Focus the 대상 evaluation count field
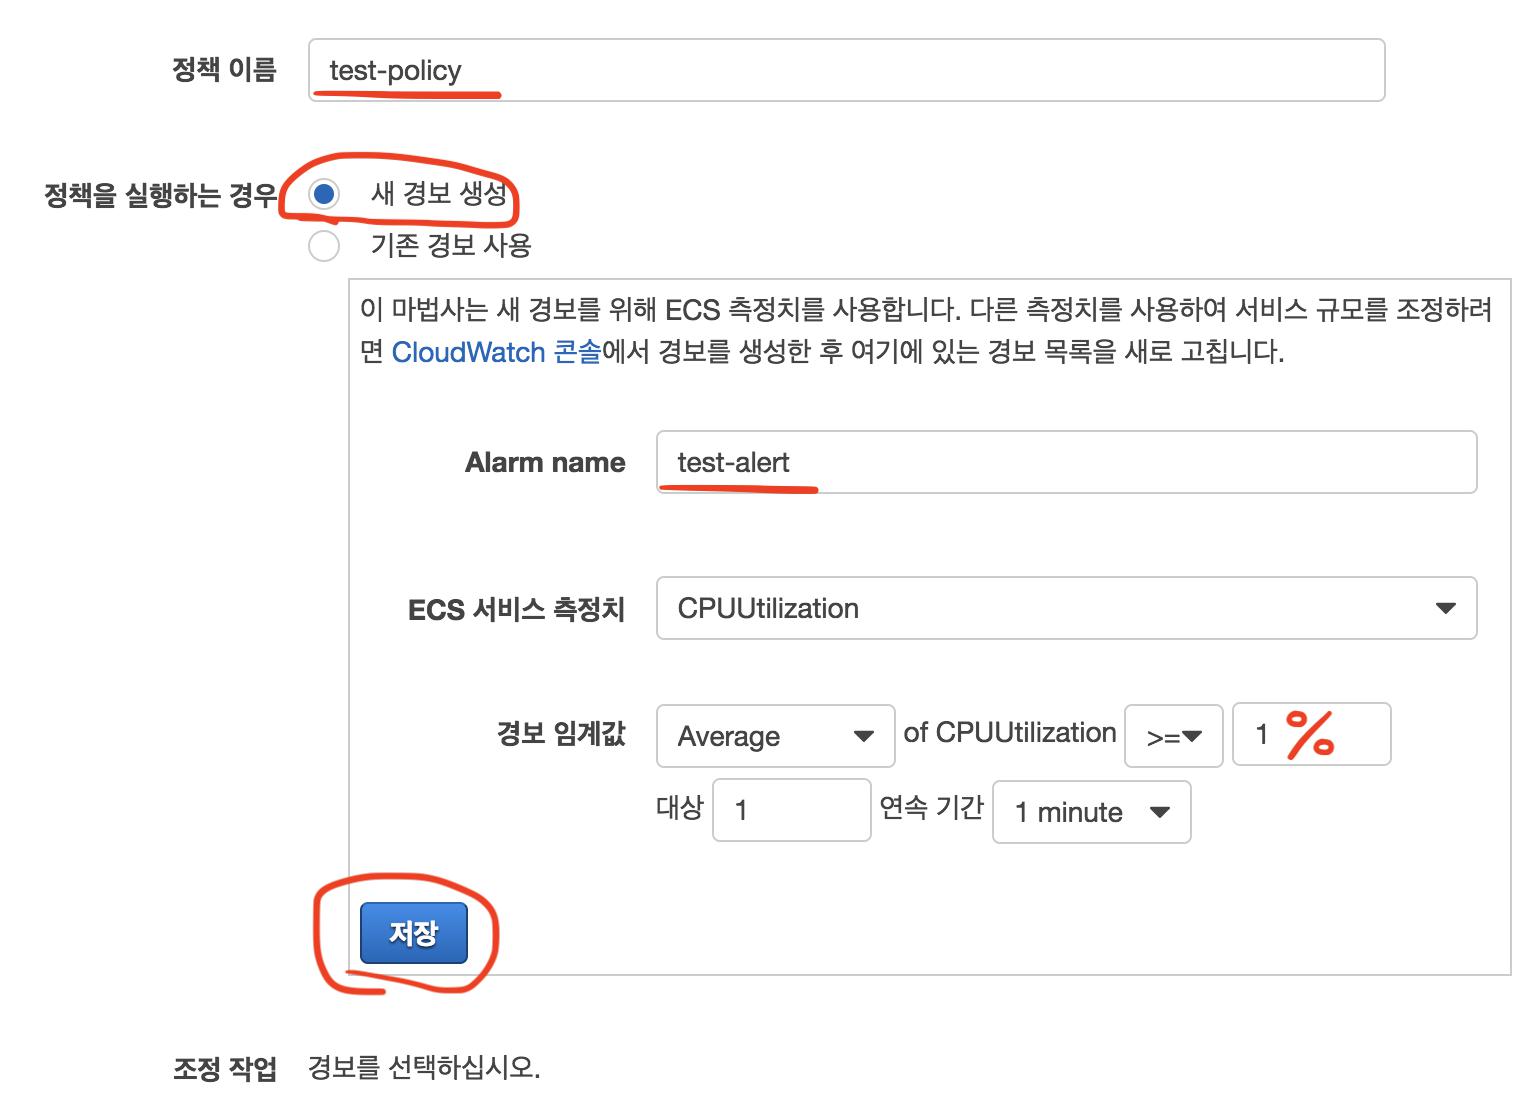 (791, 810)
